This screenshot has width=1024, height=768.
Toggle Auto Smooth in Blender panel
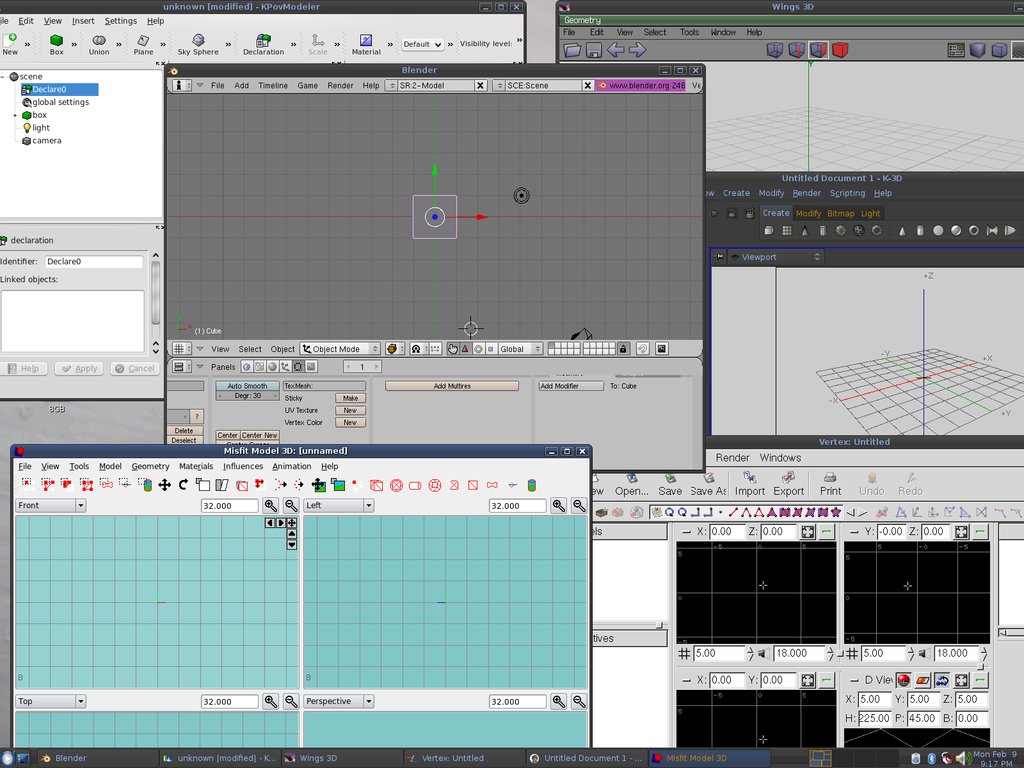247,386
